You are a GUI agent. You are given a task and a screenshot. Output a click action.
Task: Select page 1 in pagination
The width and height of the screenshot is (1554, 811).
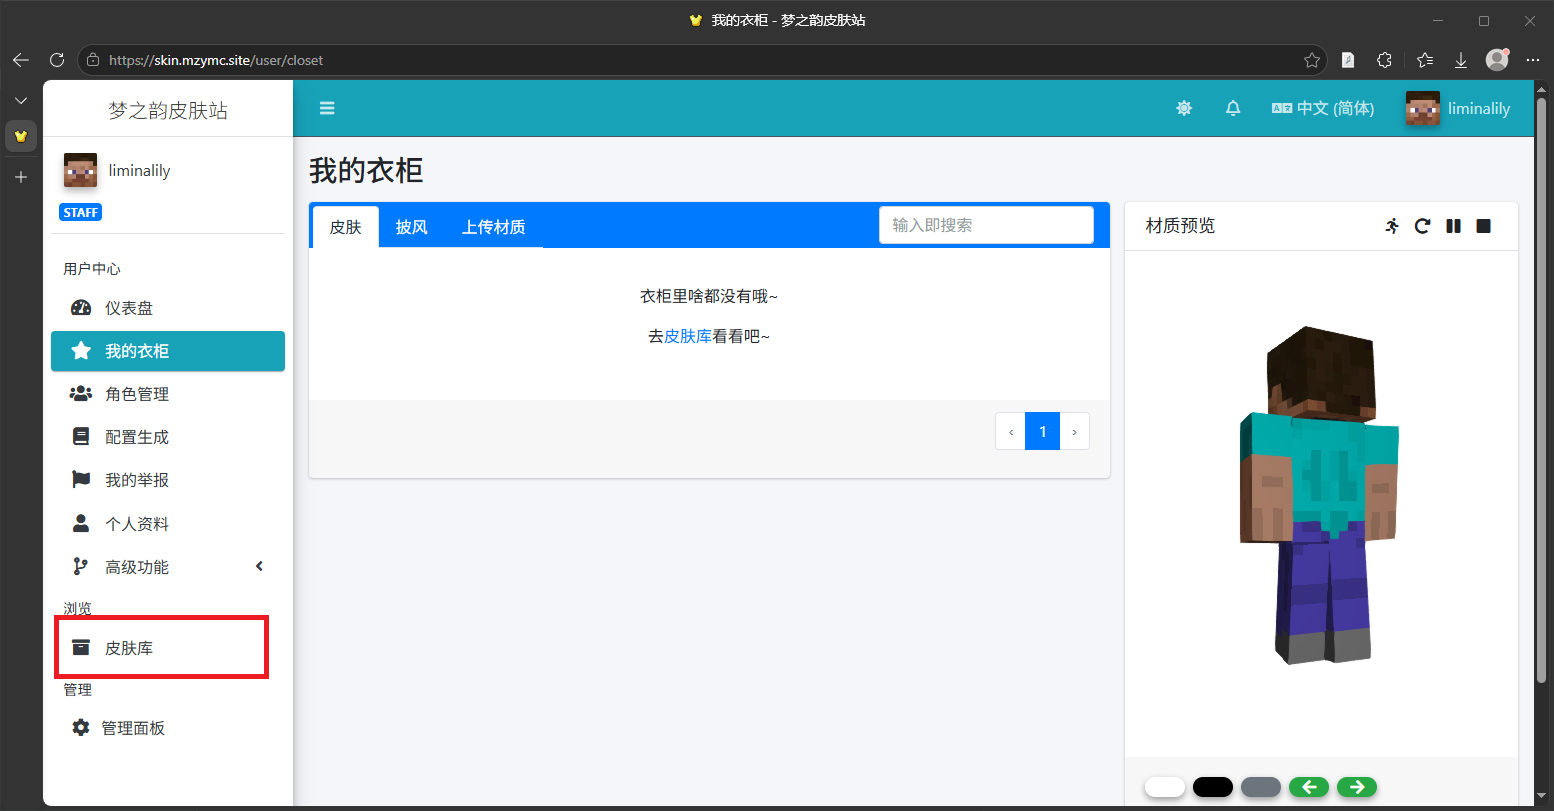tap(1042, 431)
